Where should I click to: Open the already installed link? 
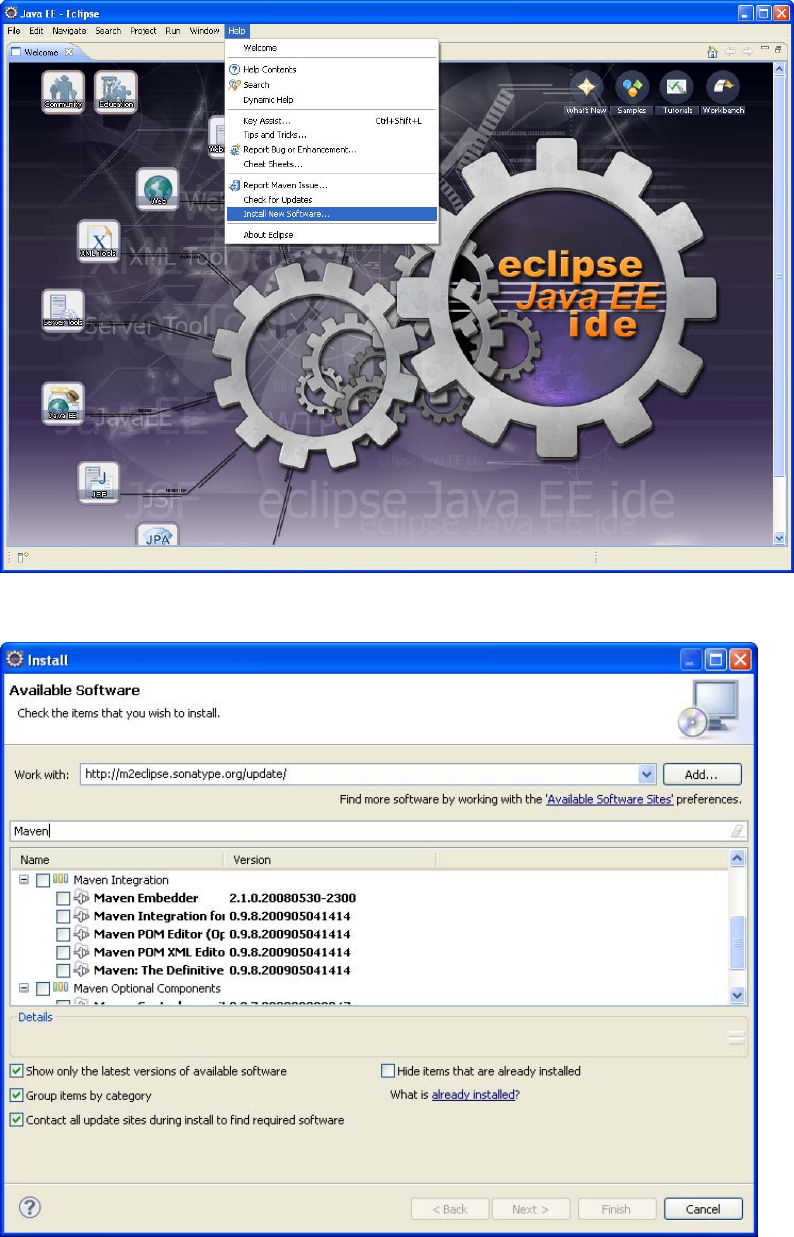point(472,1095)
